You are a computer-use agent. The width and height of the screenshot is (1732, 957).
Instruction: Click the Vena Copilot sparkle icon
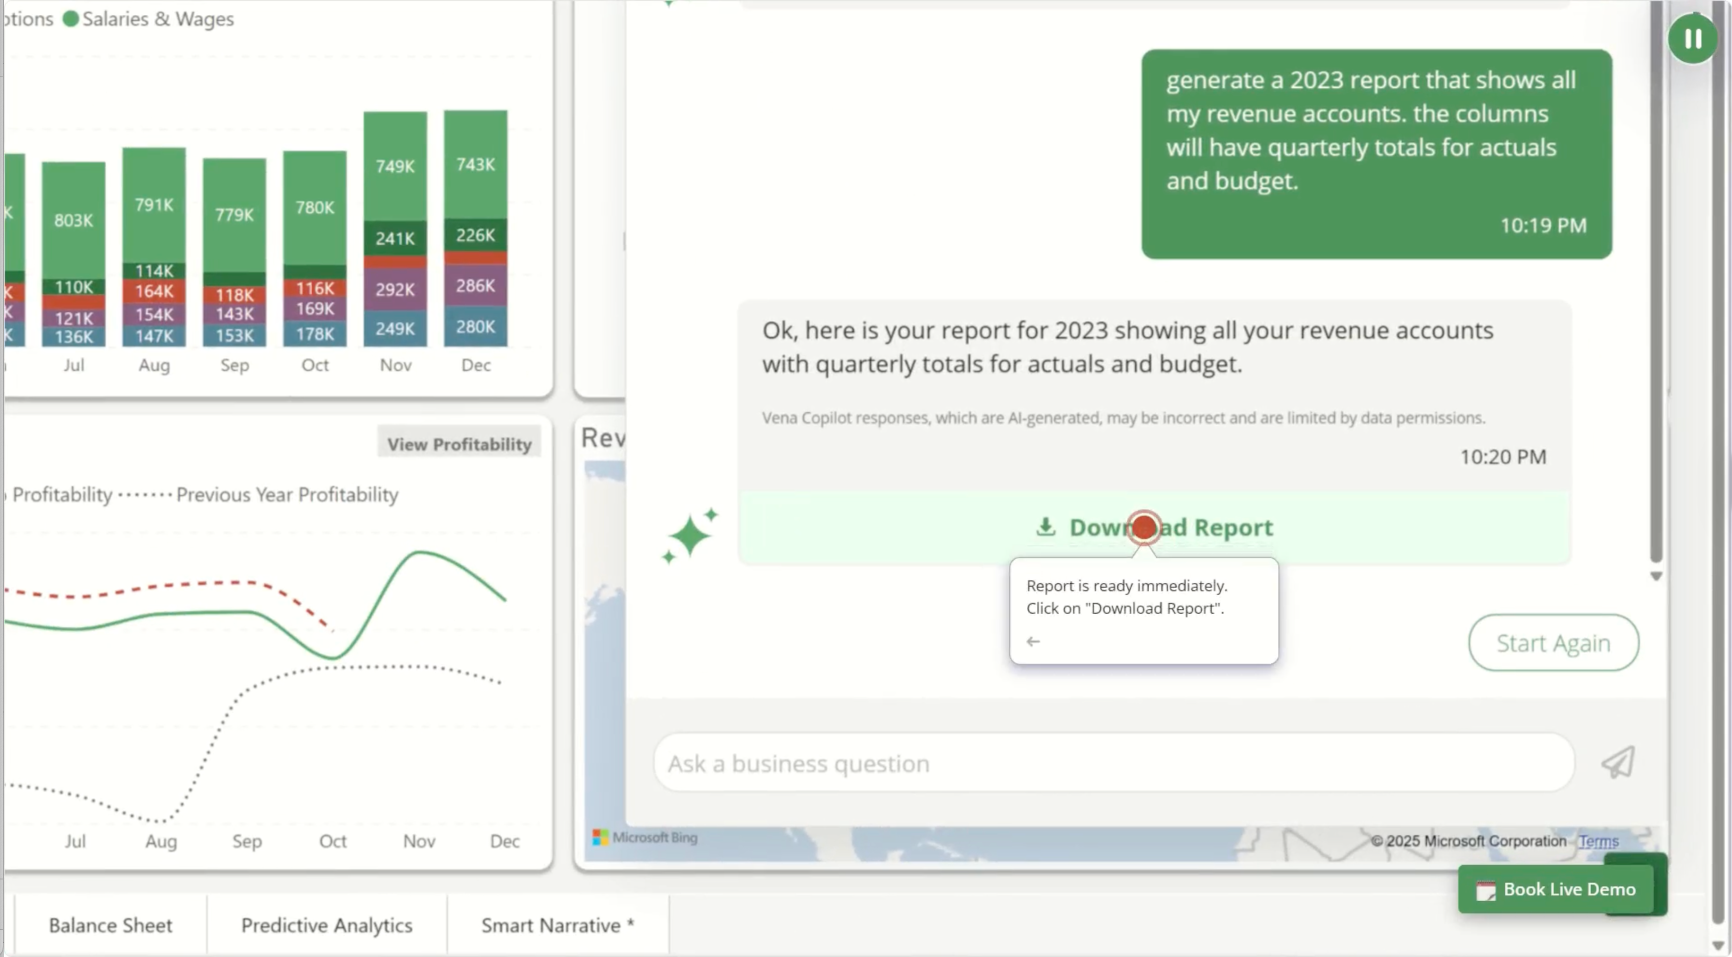tap(690, 533)
